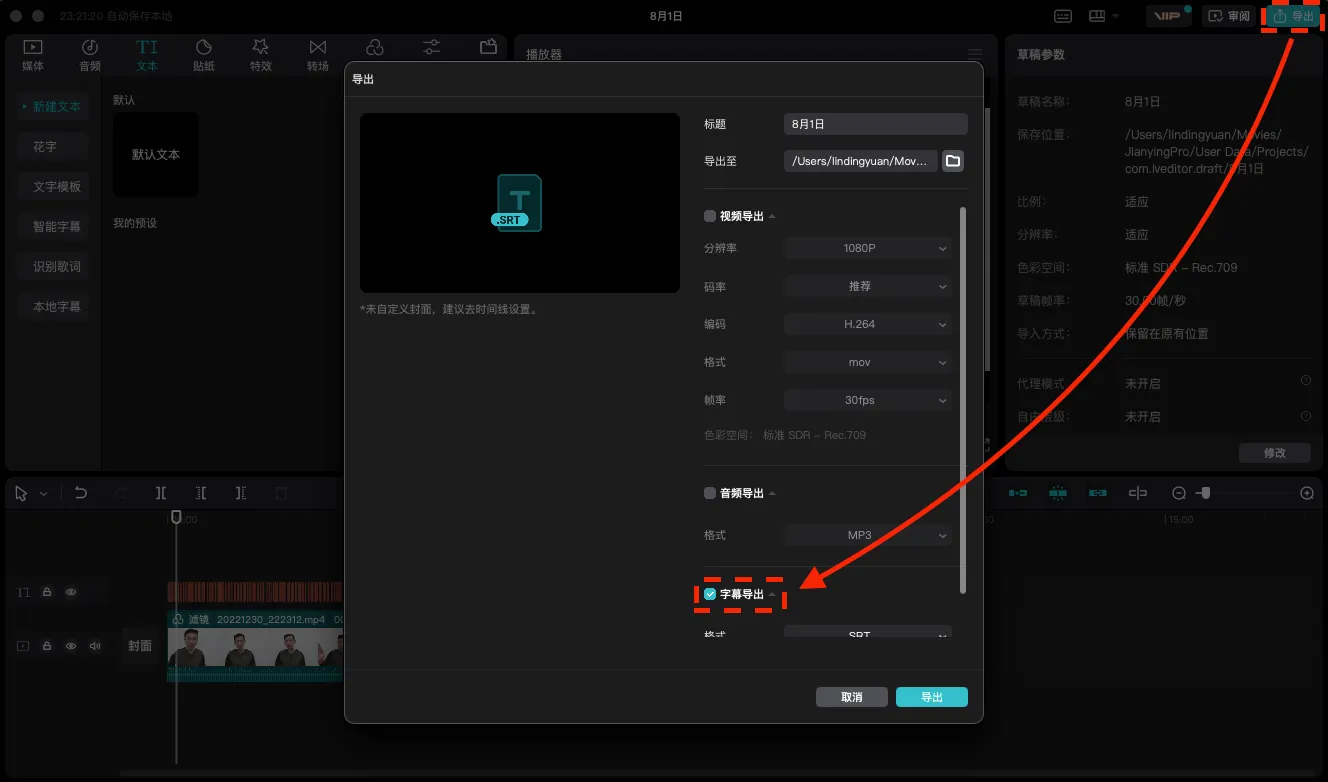
Task: Click the 审阅 review button
Action: click(1229, 16)
